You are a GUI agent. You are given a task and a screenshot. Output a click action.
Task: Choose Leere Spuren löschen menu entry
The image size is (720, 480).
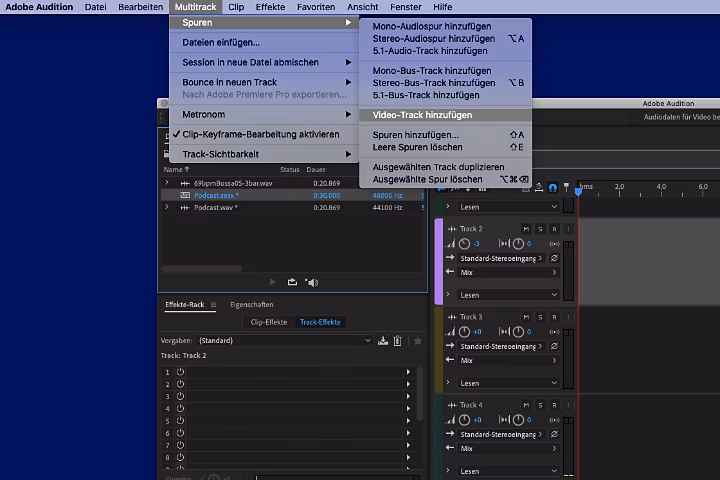click(x=445, y=147)
